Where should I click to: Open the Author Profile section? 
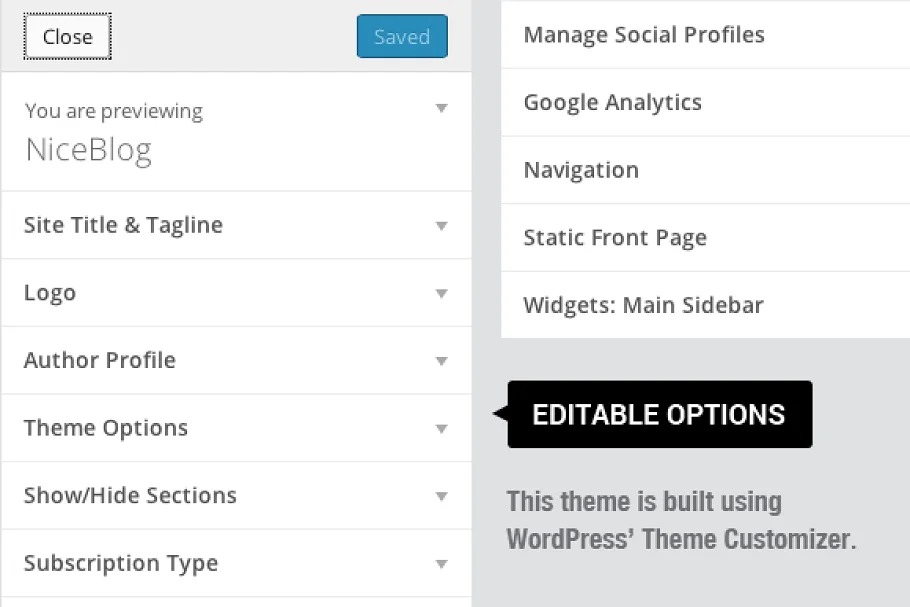pyautogui.click(x=100, y=360)
